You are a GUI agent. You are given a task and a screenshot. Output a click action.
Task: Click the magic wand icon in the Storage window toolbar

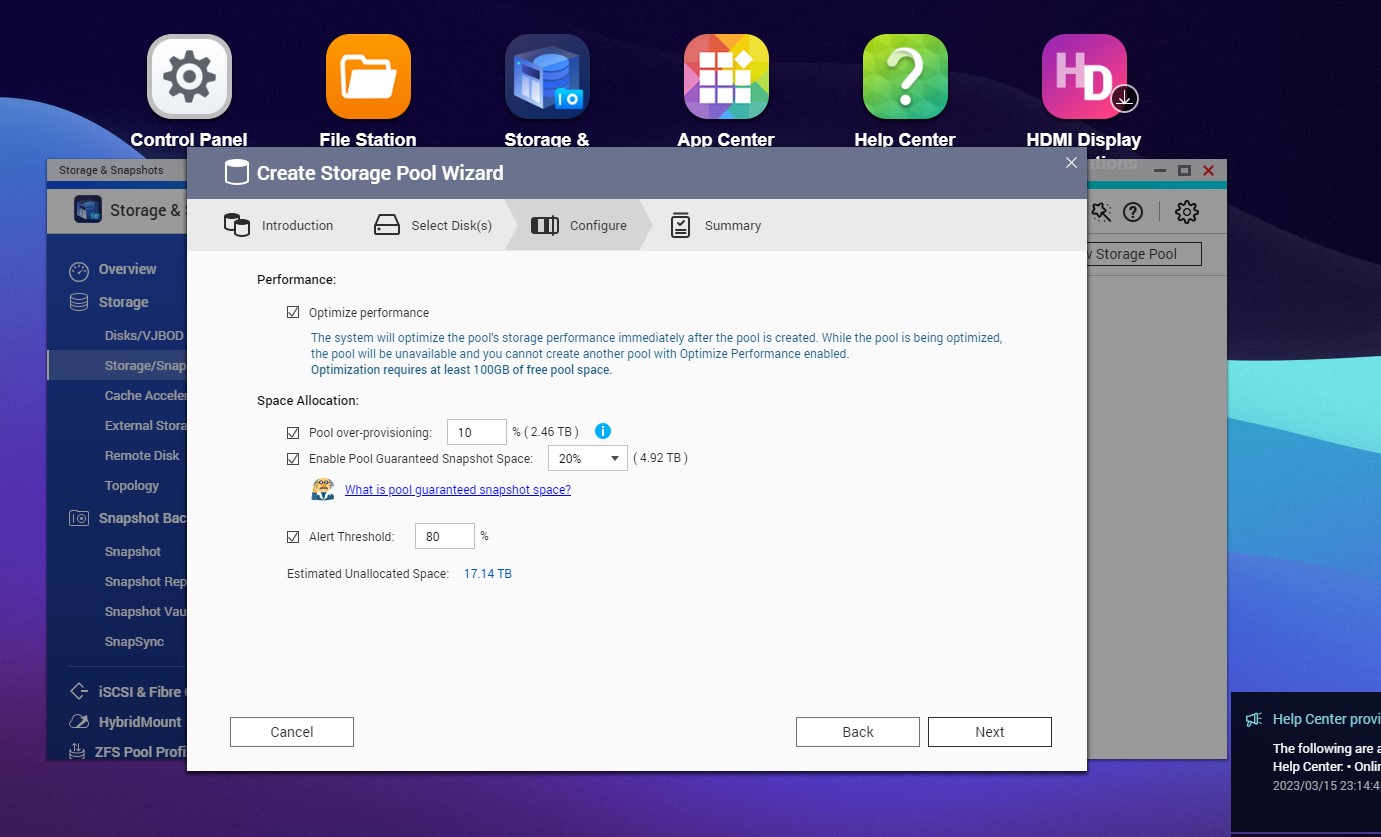pyautogui.click(x=1101, y=211)
